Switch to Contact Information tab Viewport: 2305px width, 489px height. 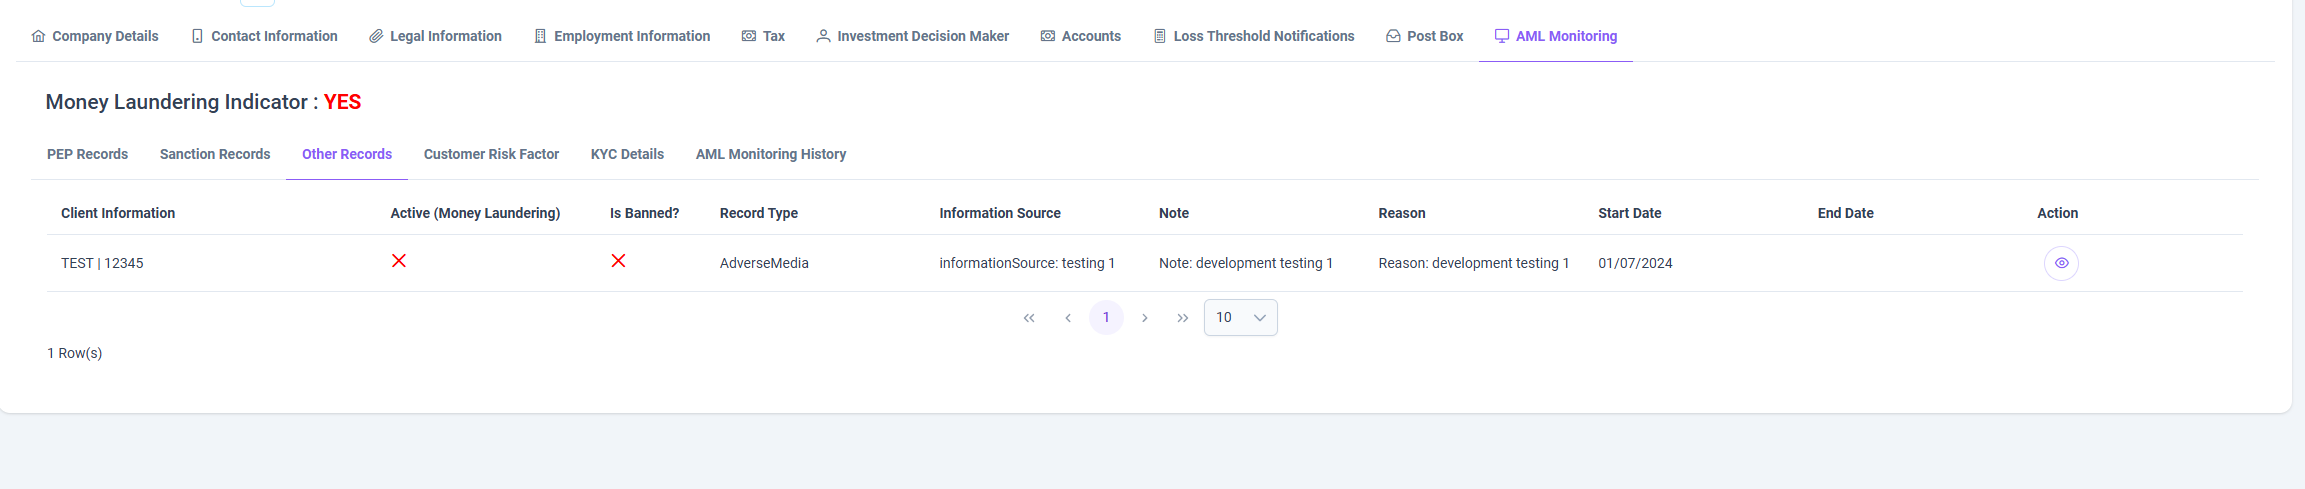click(x=265, y=36)
